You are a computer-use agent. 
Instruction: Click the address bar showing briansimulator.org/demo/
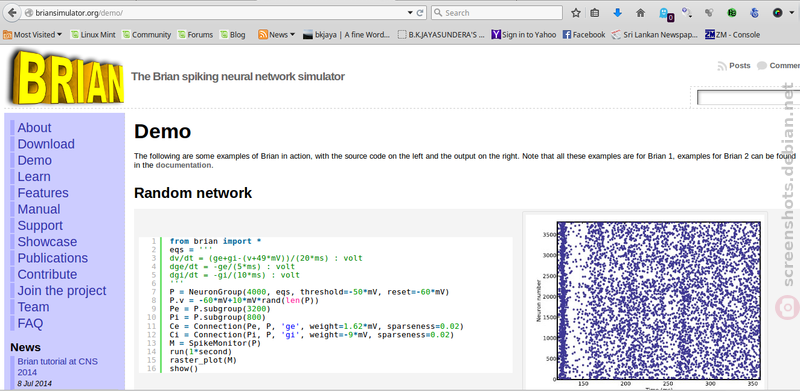pos(214,13)
